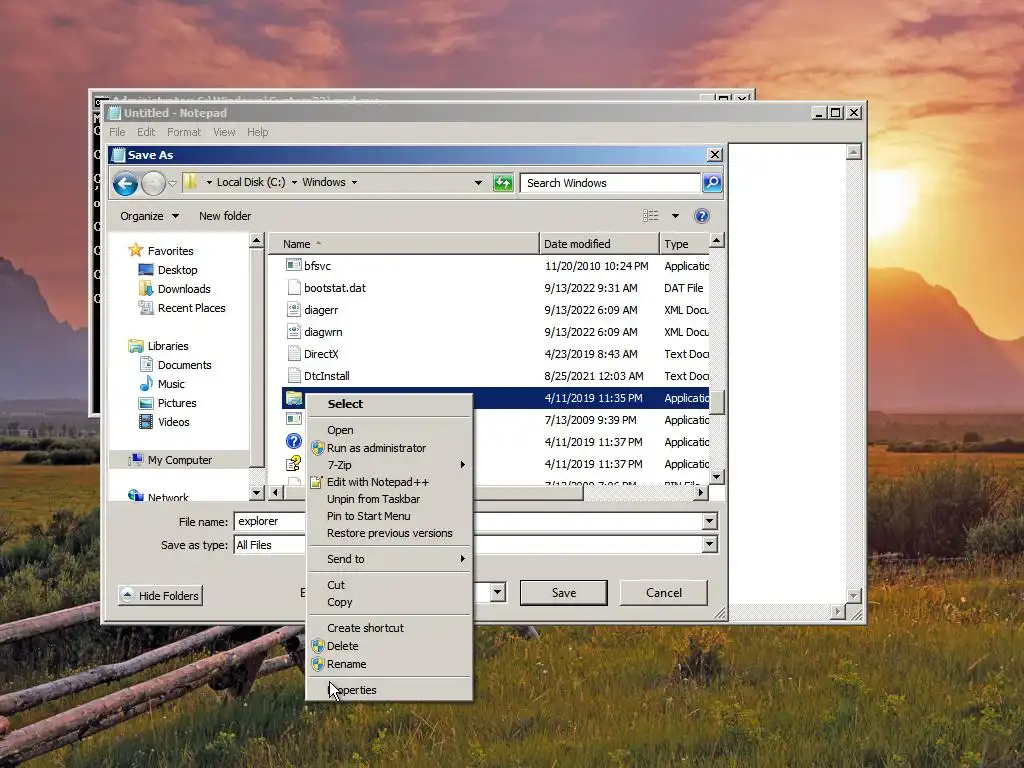The width and height of the screenshot is (1024, 768).
Task: Click the DtcInstall text file icon
Action: click(294, 376)
